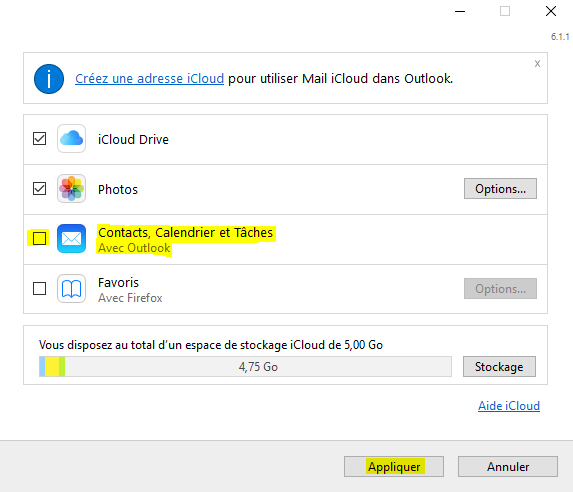This screenshot has width=573, height=492.
Task: Click the Favoris bookmarks book icon
Action: 72,289
